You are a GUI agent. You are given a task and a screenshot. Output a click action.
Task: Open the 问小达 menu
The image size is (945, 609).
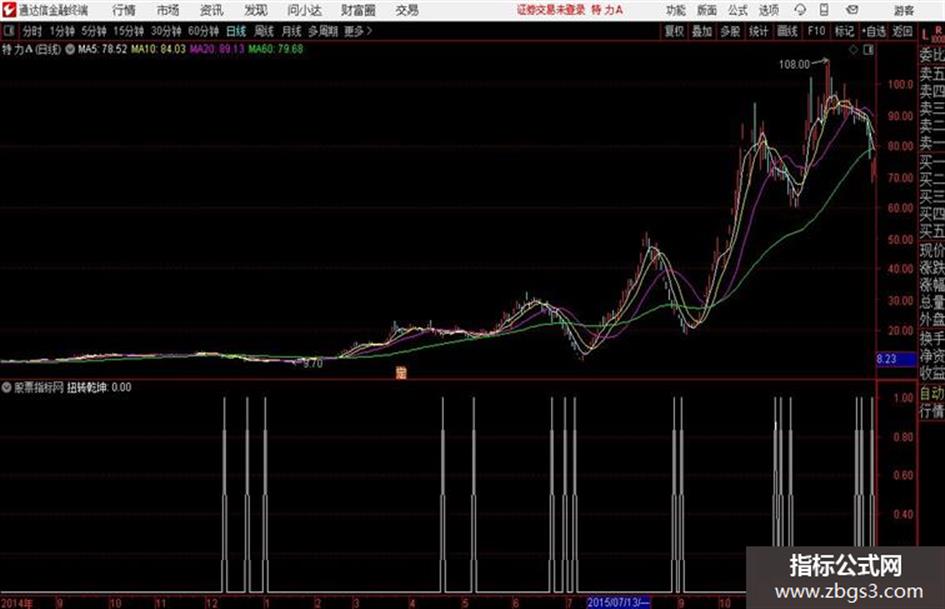[x=304, y=10]
